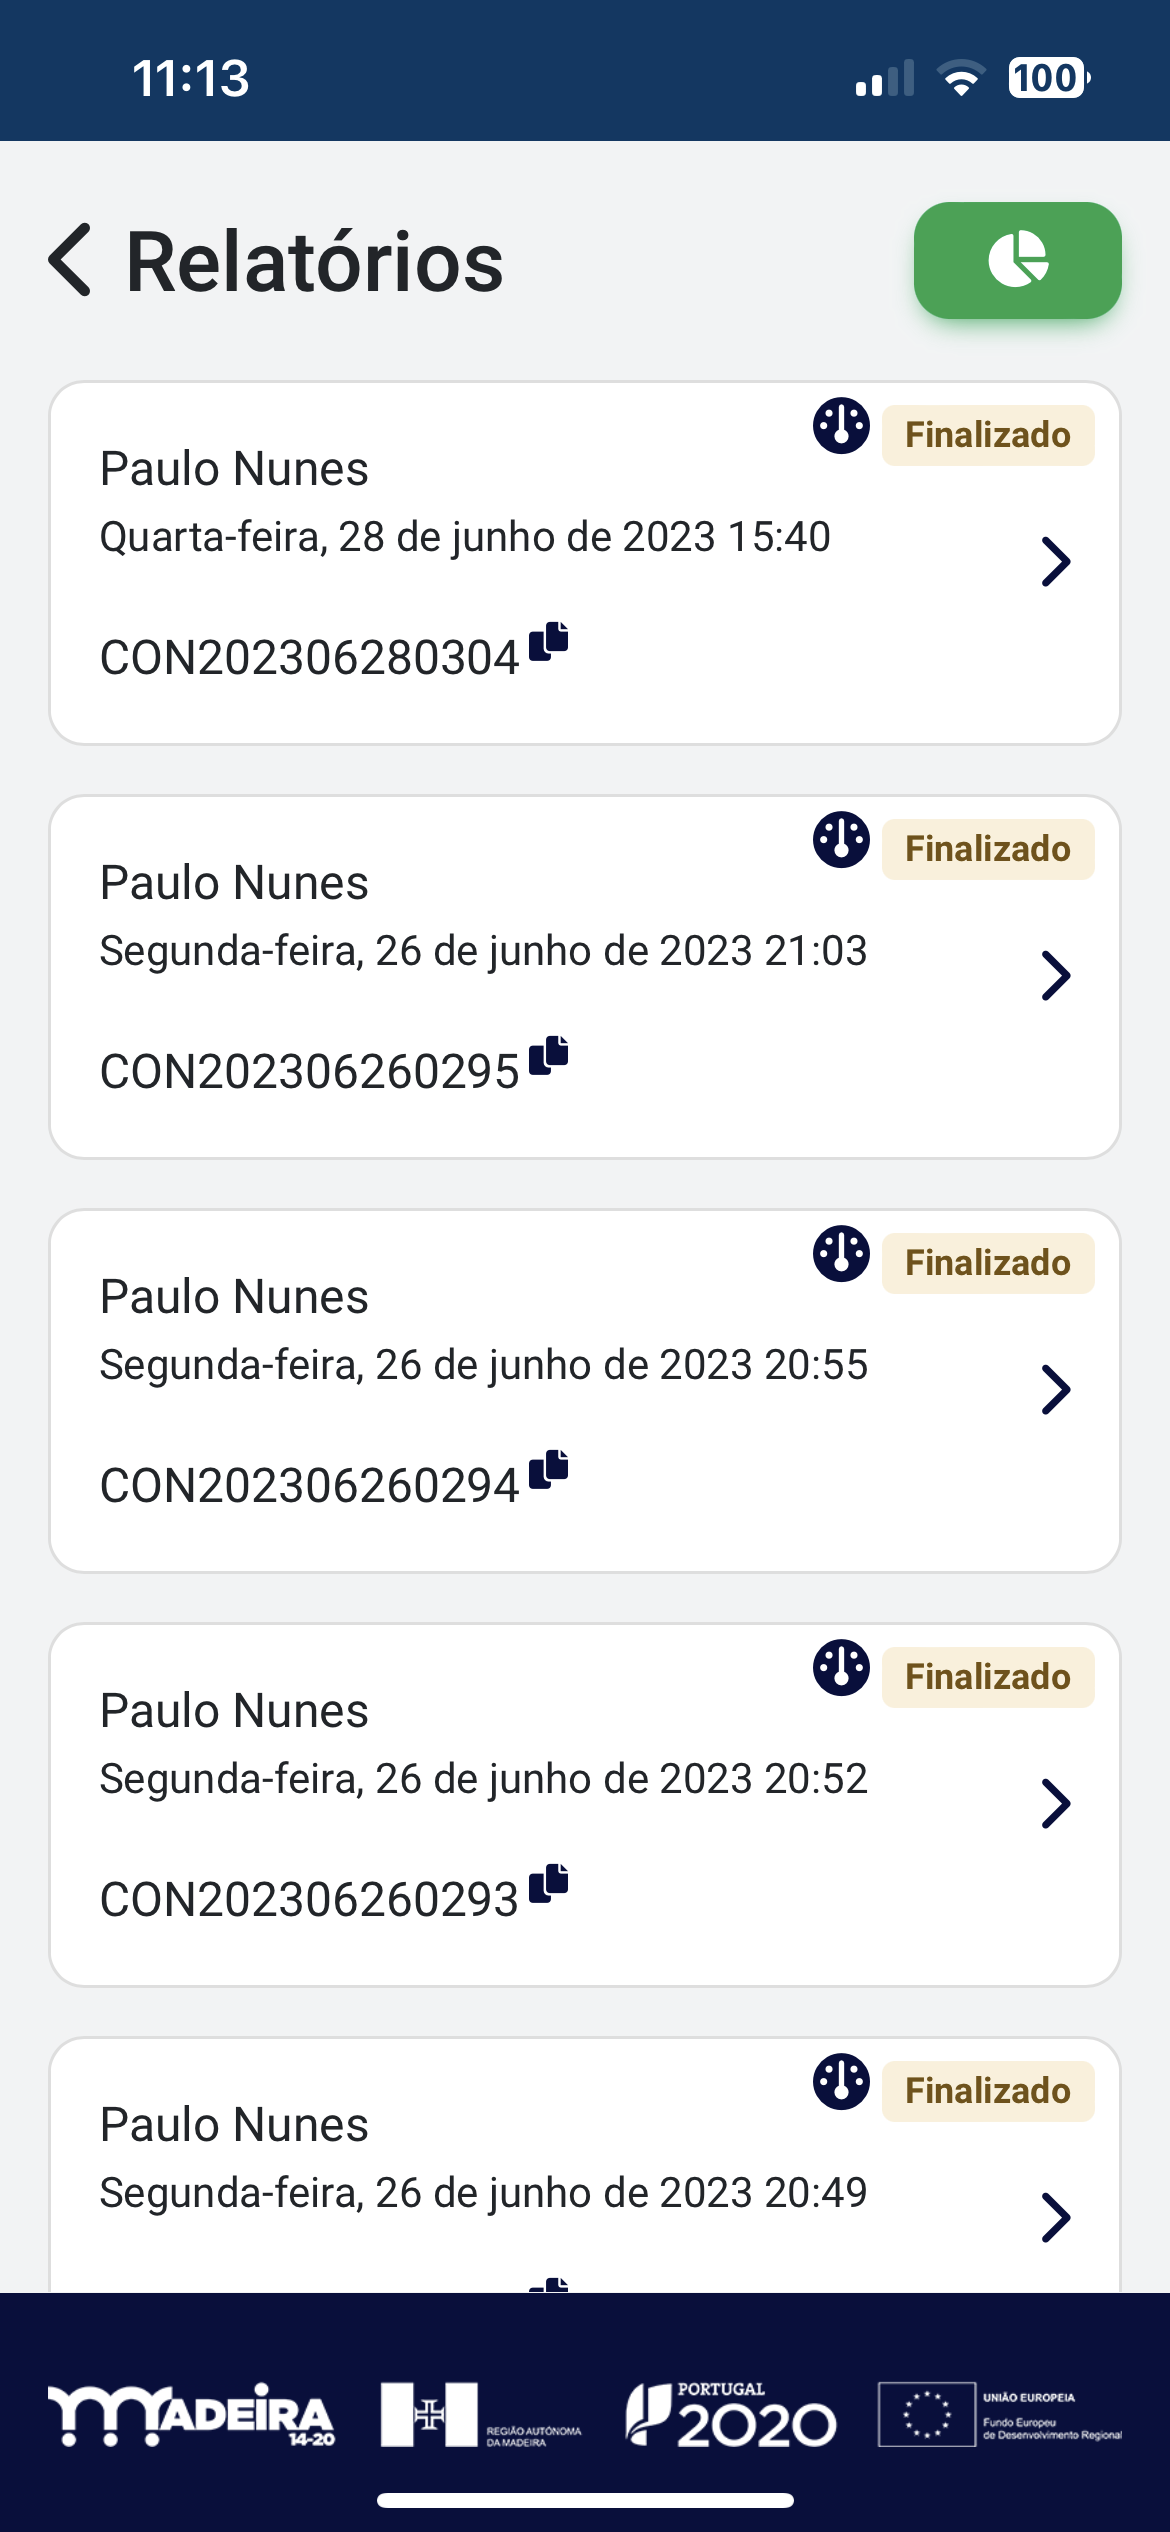Go back using the arrow beside Relatórios
This screenshot has width=1170, height=2532.
coord(70,260)
